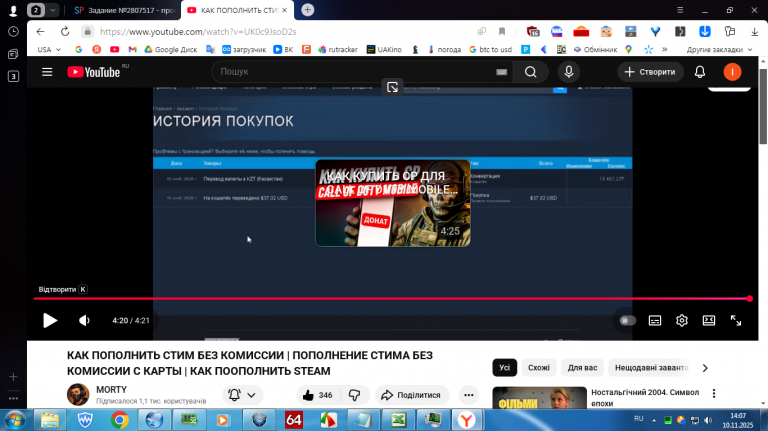Click the page scrollbar thumb

point(763,107)
